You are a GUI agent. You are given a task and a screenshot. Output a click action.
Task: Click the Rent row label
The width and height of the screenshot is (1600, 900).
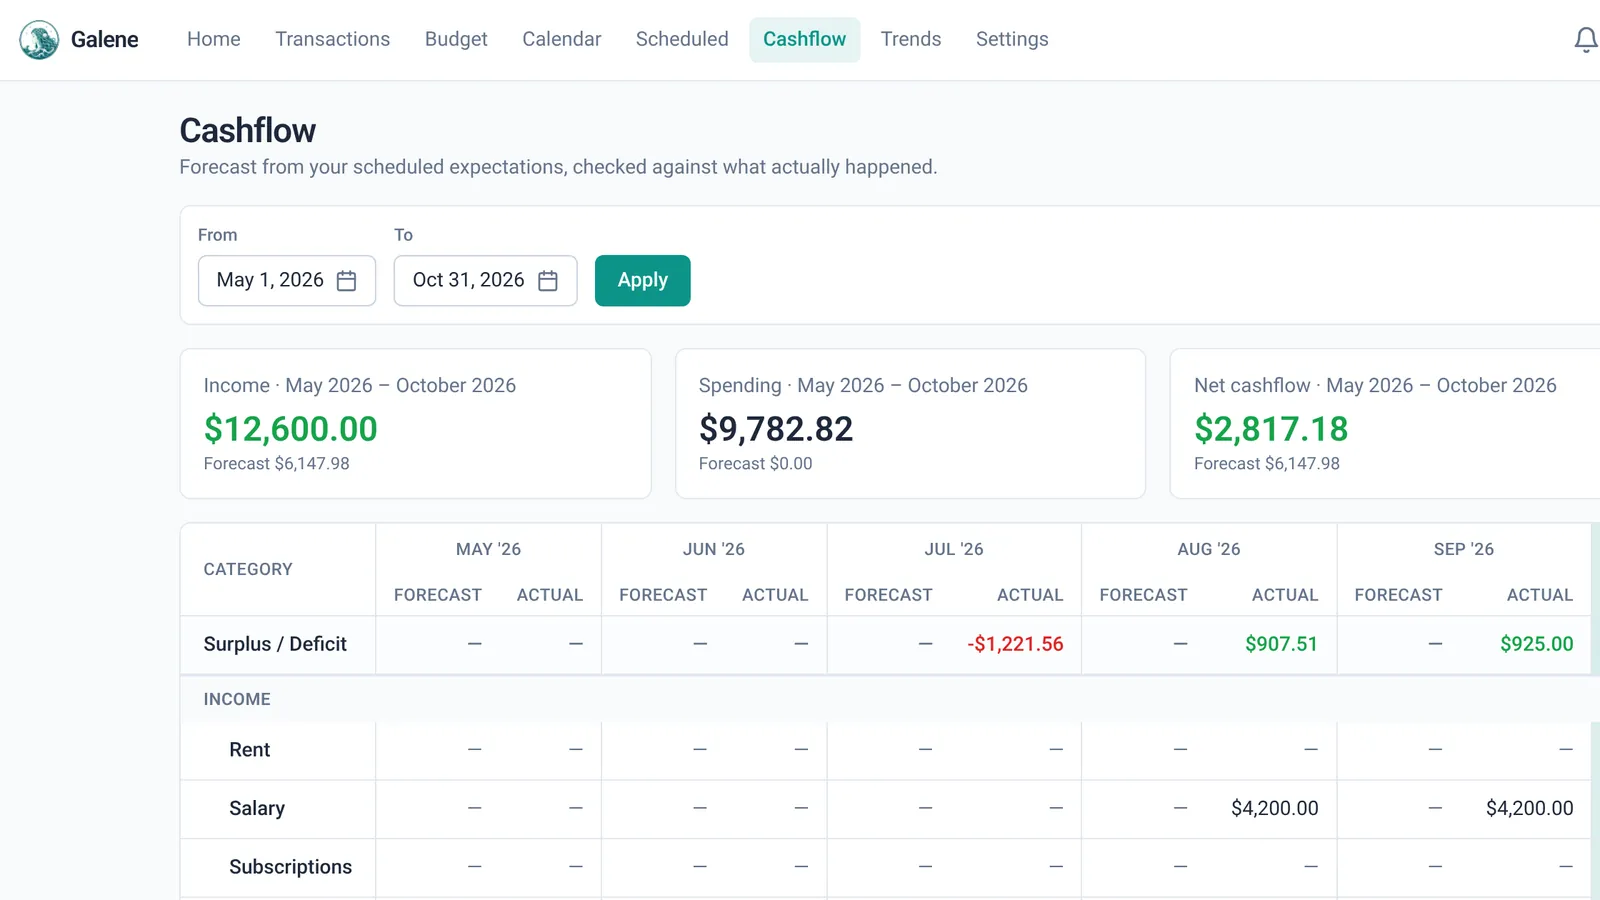click(250, 750)
